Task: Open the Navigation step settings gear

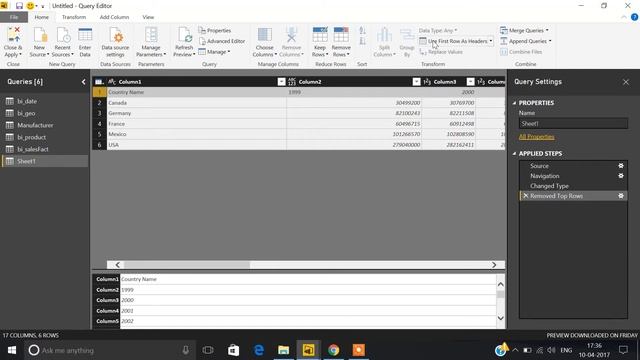Action: point(621,176)
